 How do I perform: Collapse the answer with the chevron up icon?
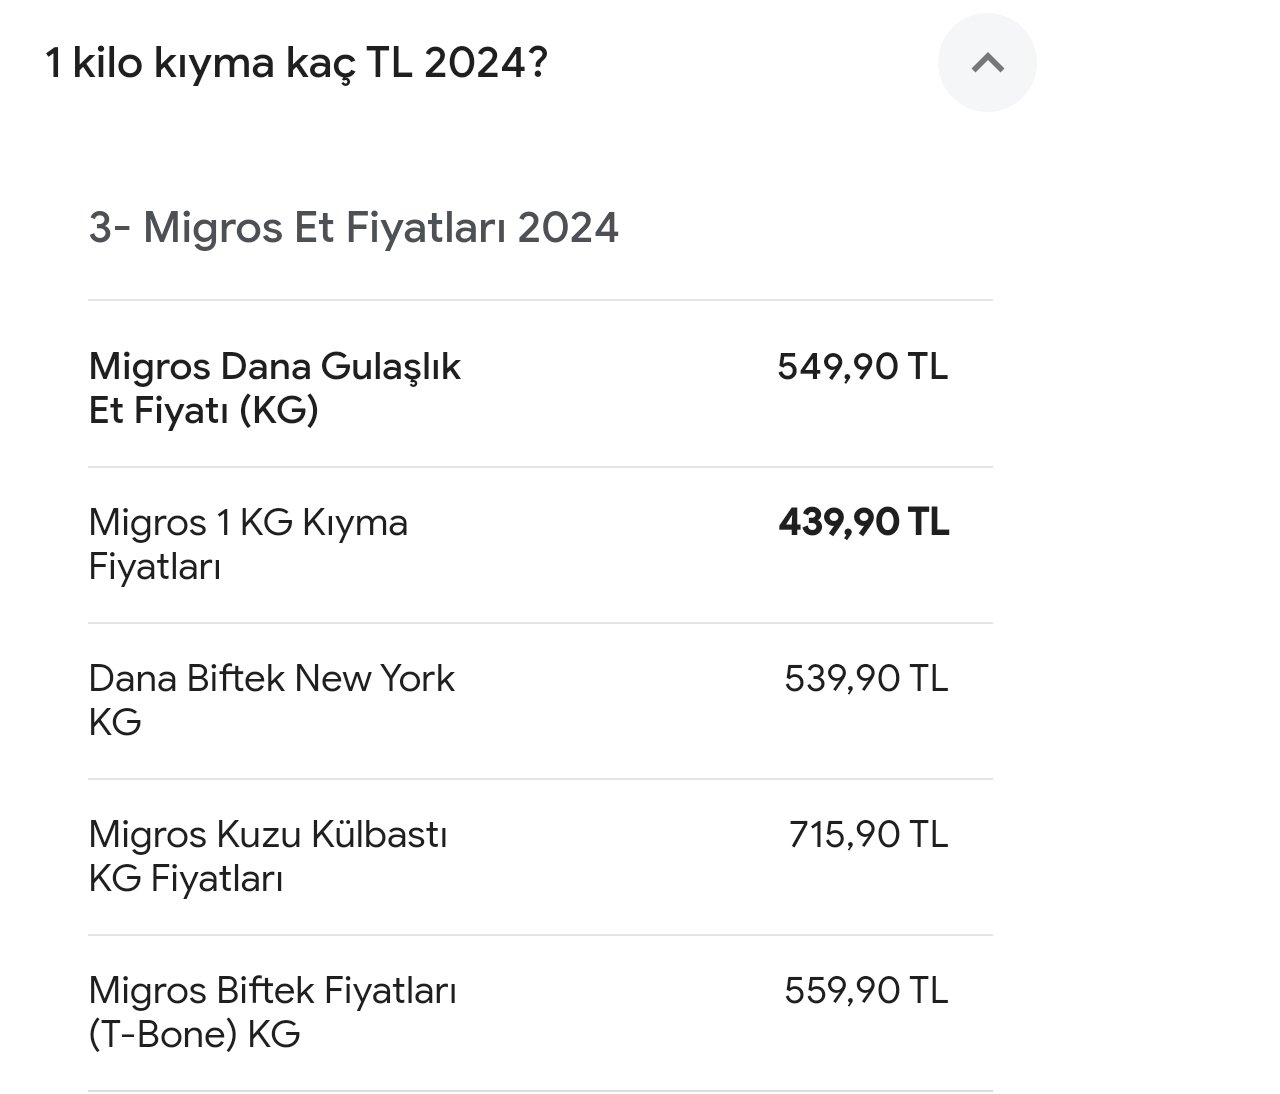point(987,63)
